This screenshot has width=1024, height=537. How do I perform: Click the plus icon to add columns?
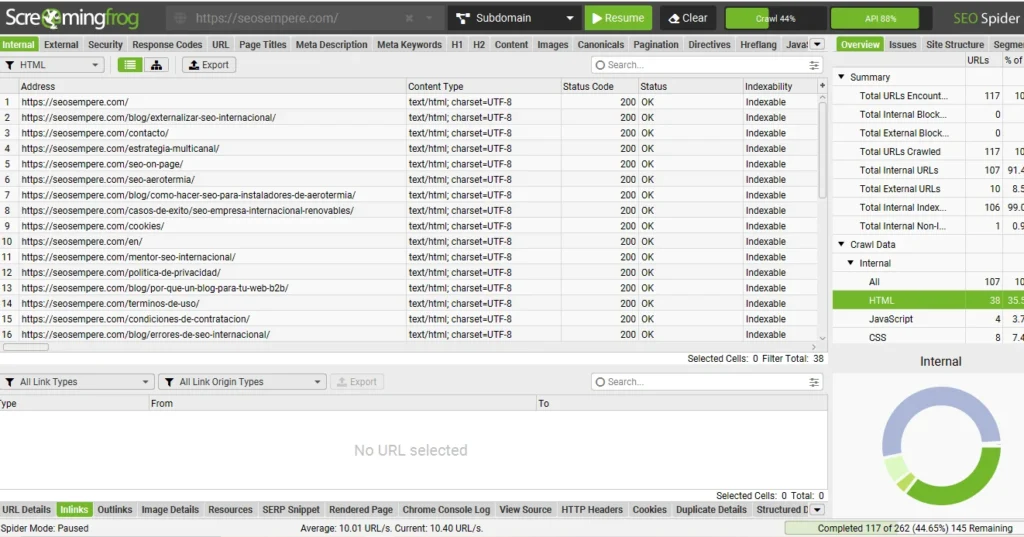pyautogui.click(x=823, y=86)
